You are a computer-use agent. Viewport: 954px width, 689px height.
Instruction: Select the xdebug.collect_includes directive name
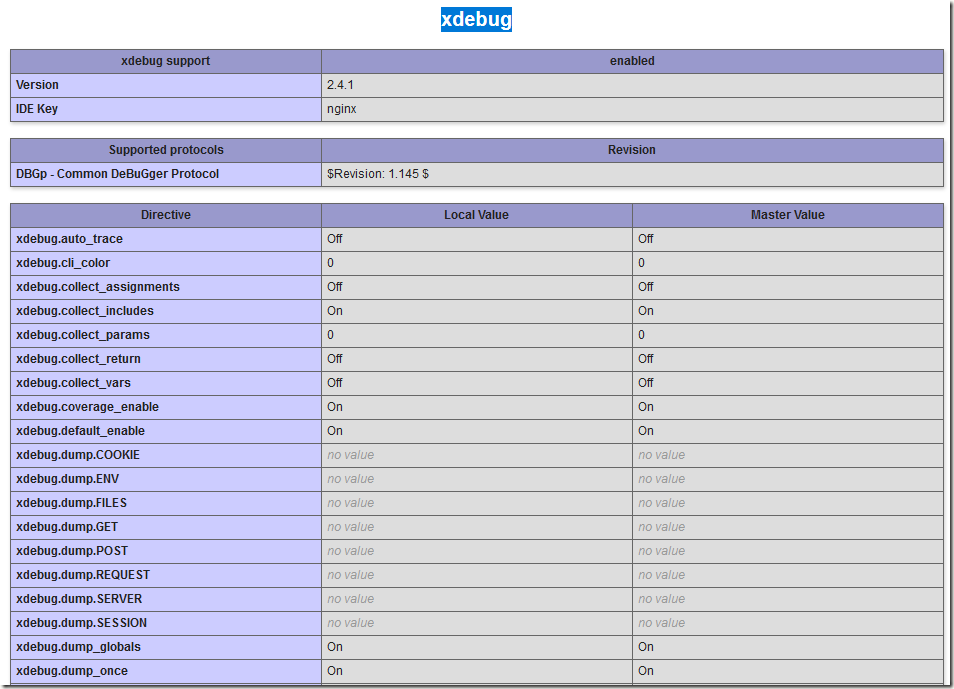click(85, 311)
